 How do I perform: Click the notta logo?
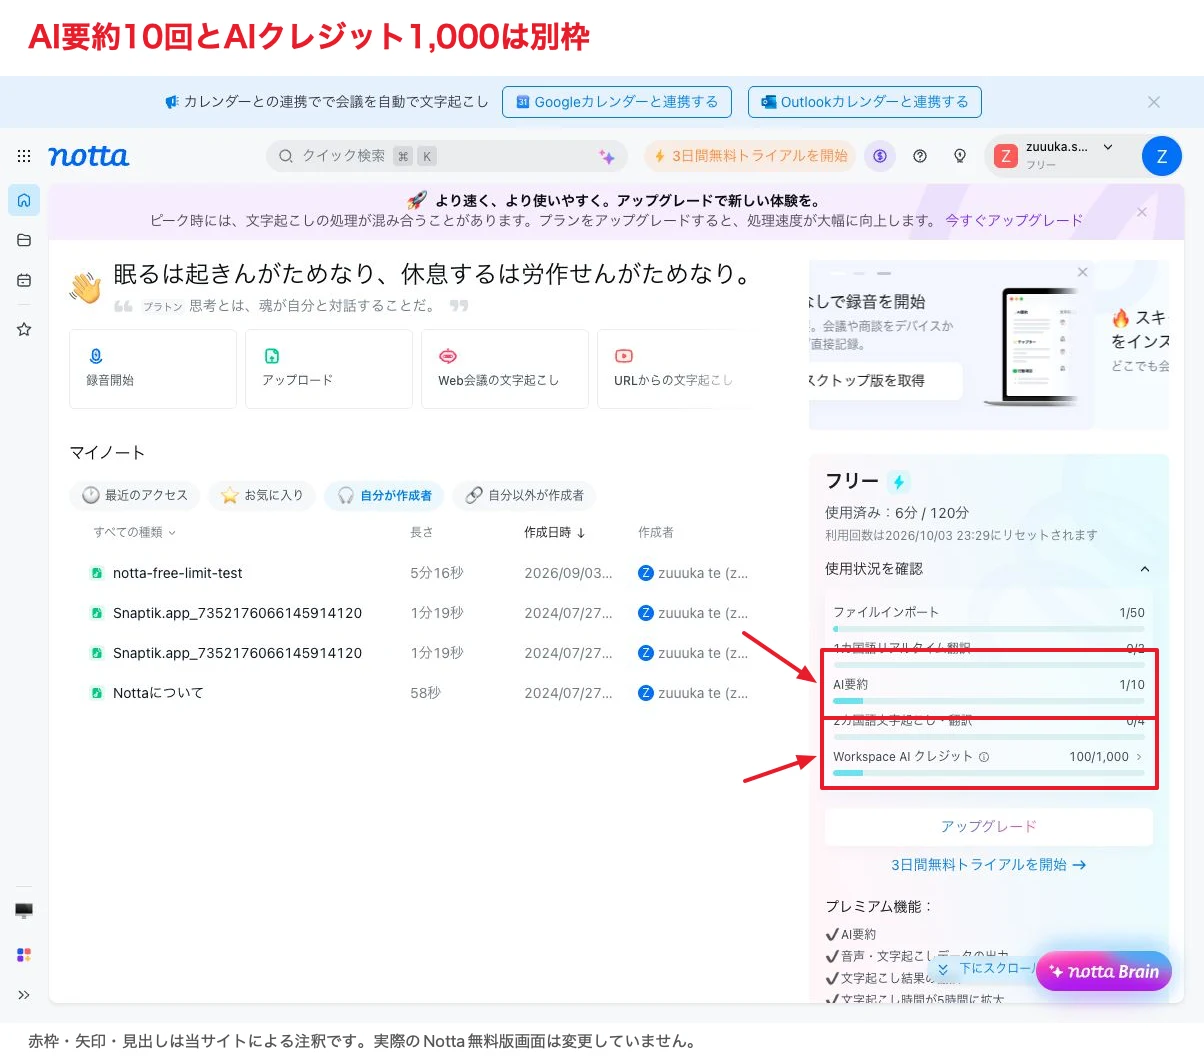89,156
